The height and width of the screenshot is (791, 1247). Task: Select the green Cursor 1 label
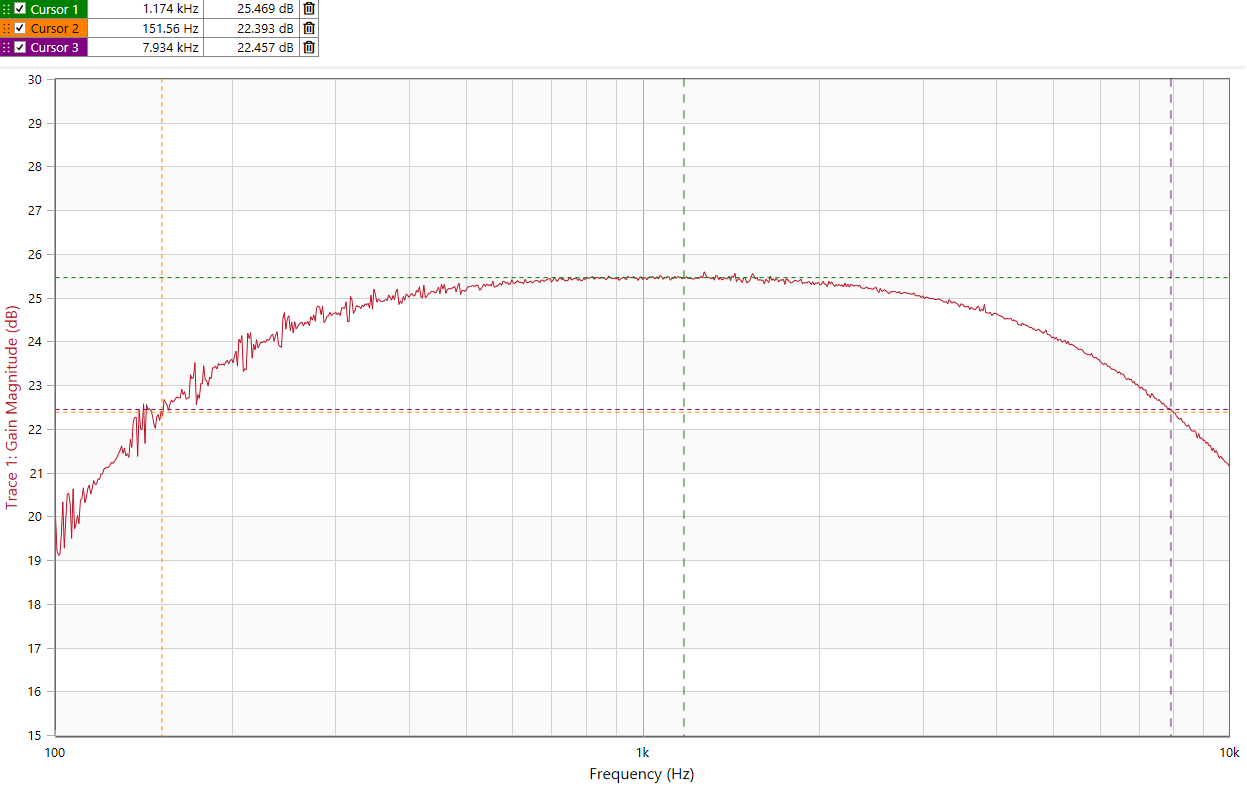54,9
